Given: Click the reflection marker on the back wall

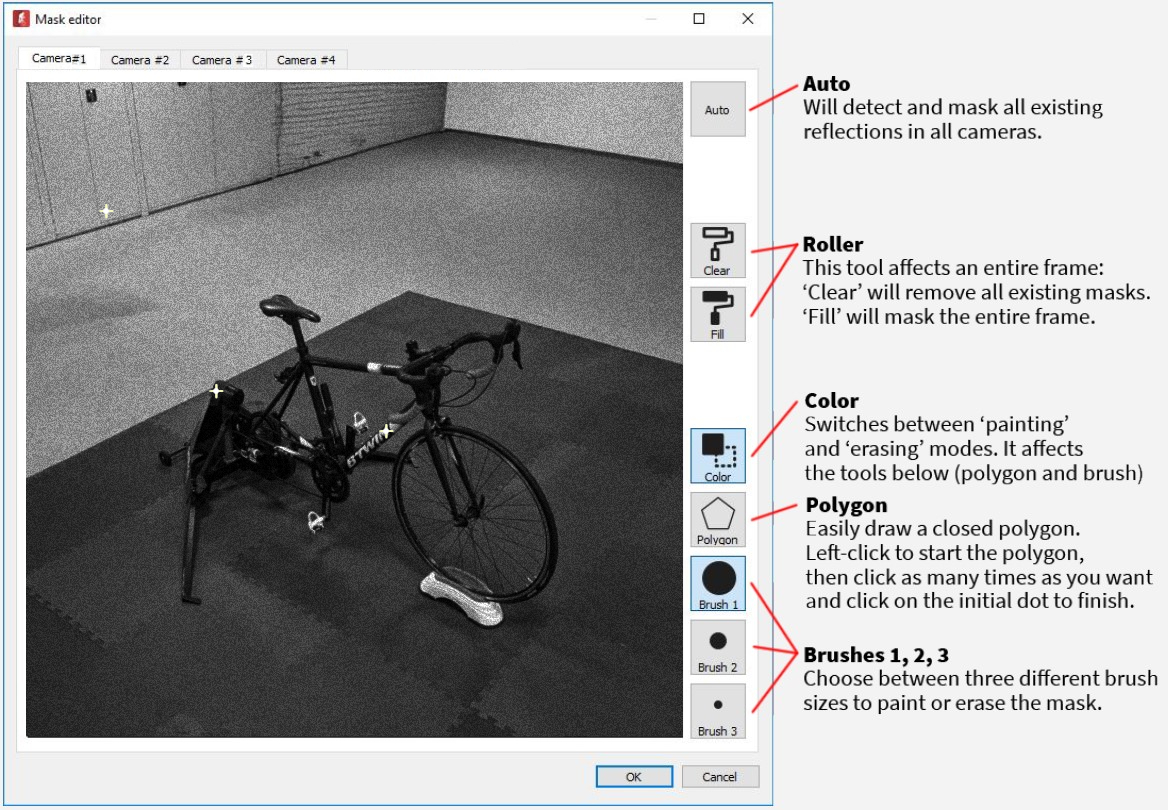Looking at the screenshot, I should pos(107,212).
